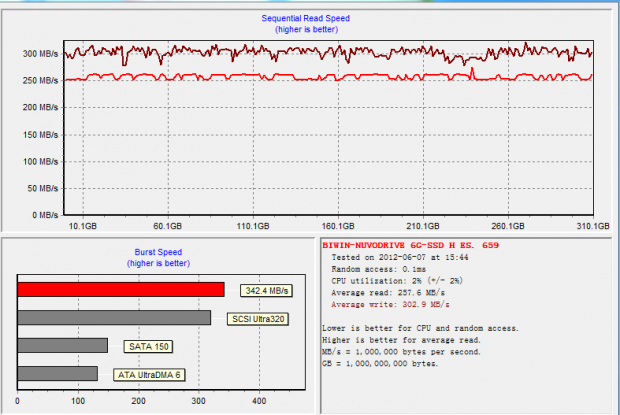620x415 pixels.
Task: Select the 200 MB/s axis label
Action: point(40,108)
